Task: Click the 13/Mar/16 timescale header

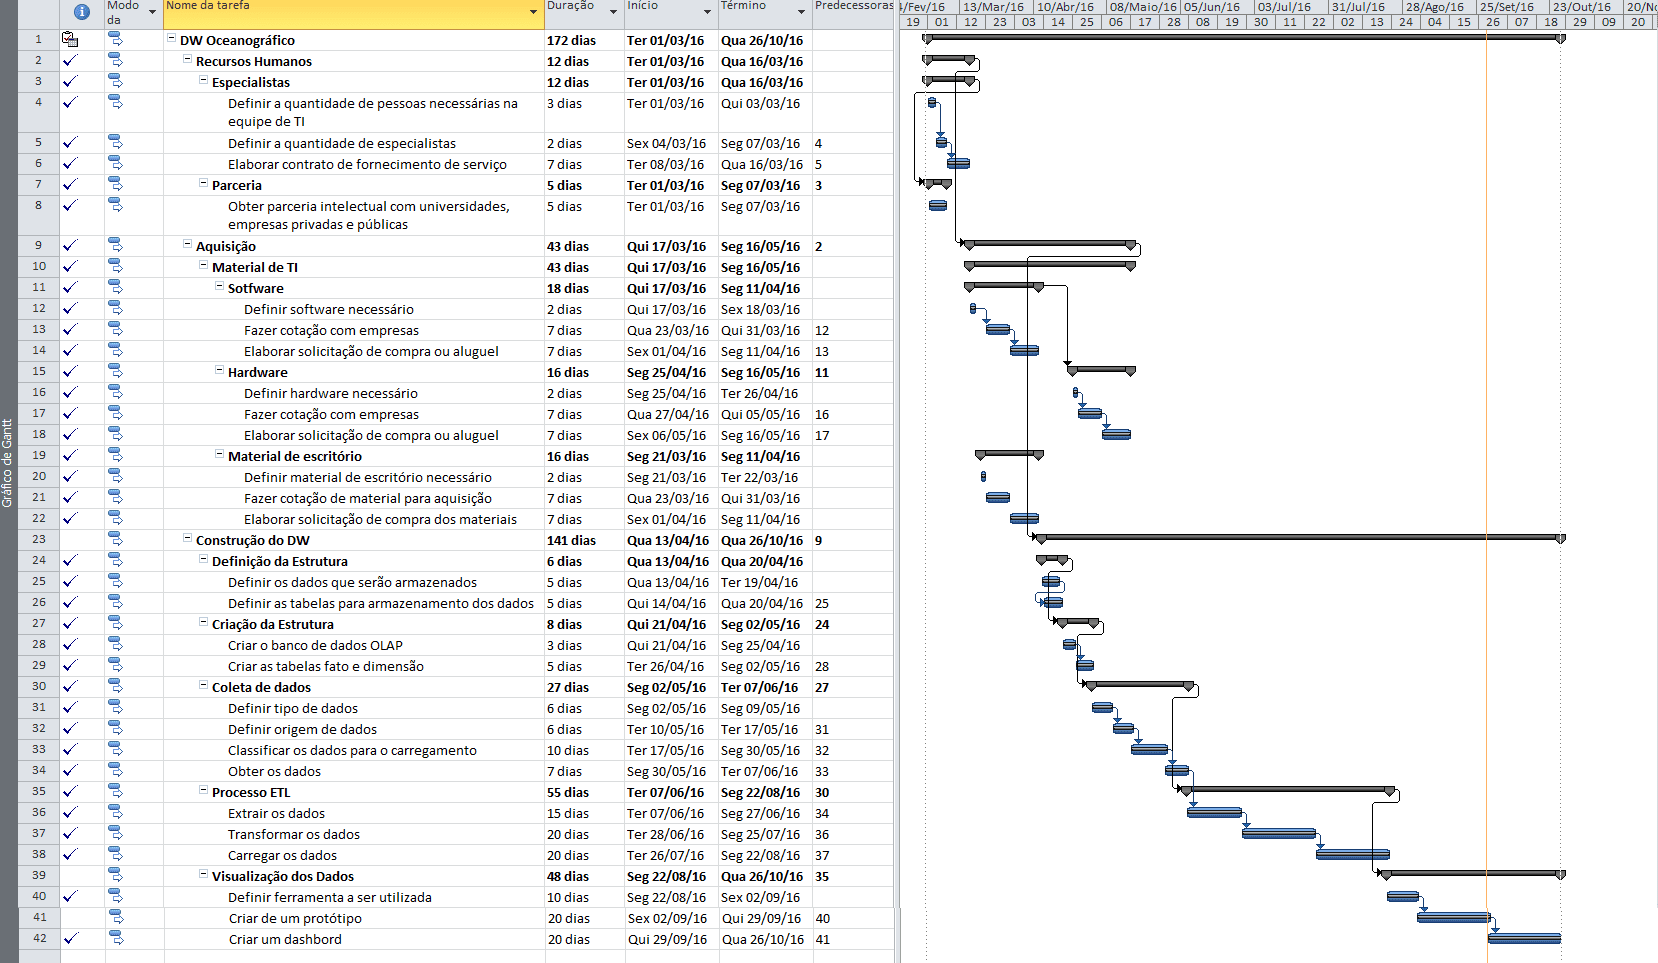Action: pyautogui.click(x=993, y=7)
